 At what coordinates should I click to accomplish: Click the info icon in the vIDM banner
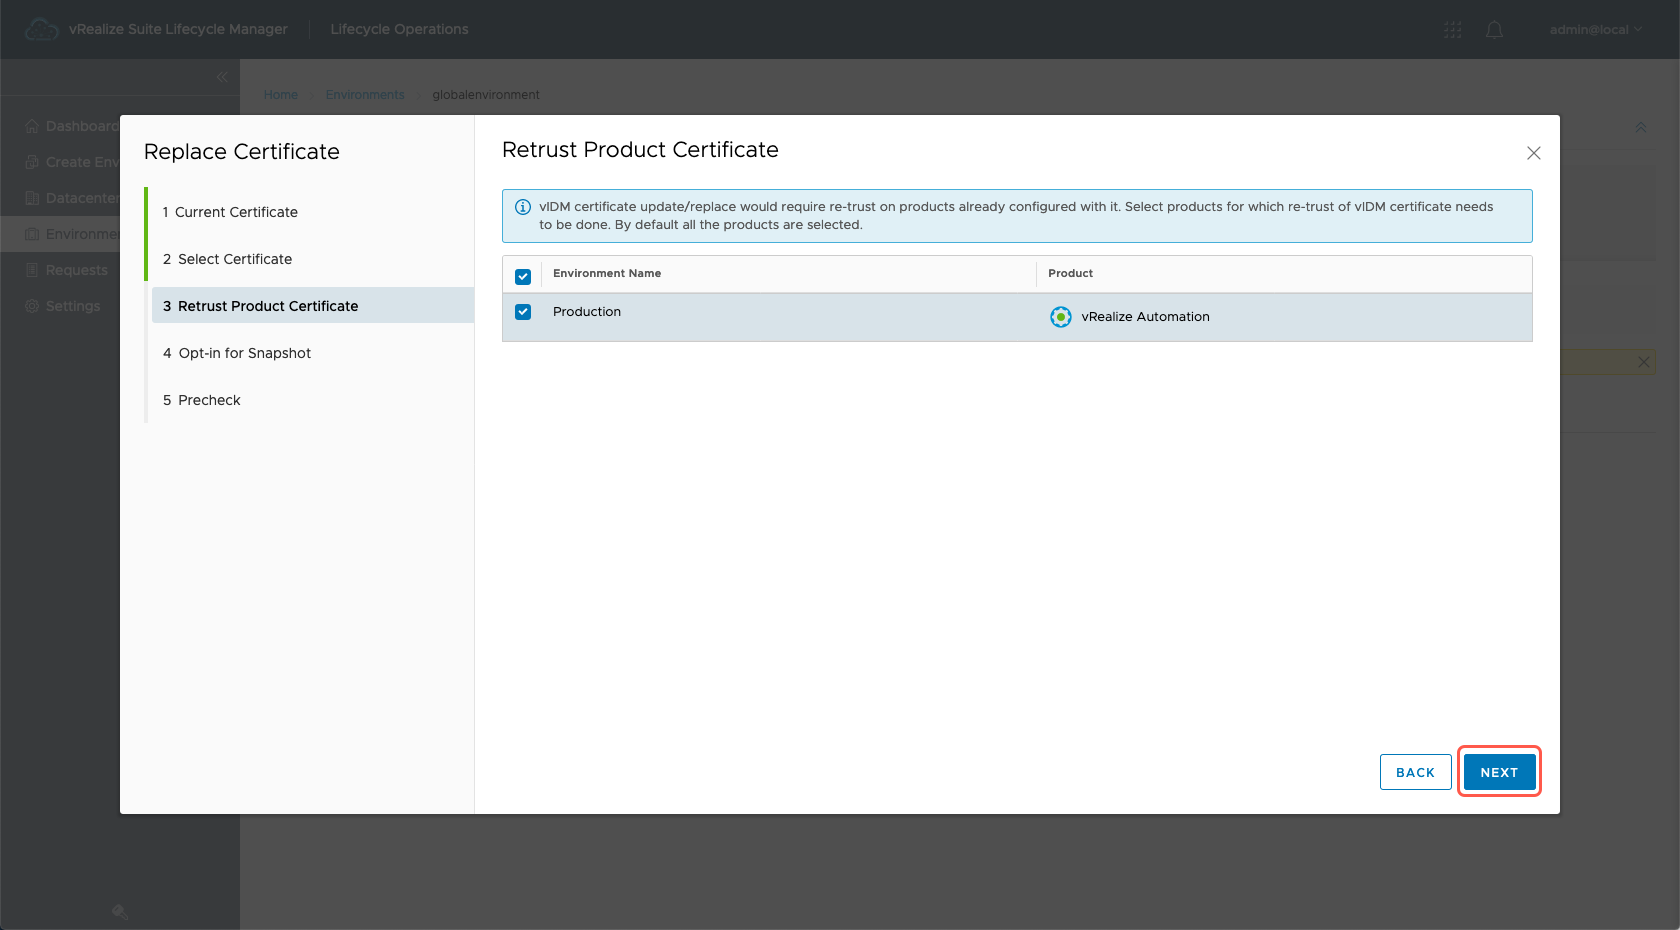[x=522, y=207]
